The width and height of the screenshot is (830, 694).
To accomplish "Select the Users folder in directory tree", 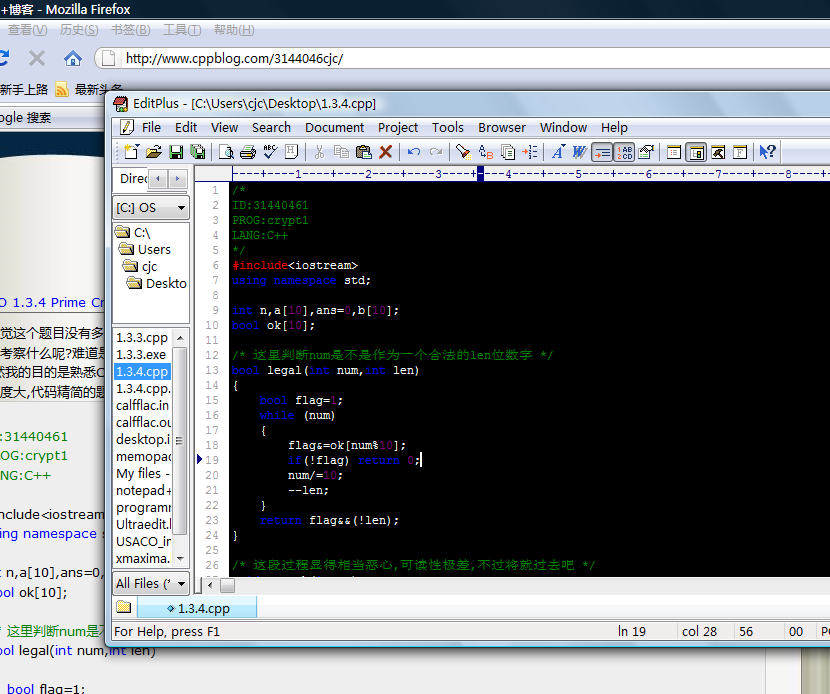I will point(153,249).
